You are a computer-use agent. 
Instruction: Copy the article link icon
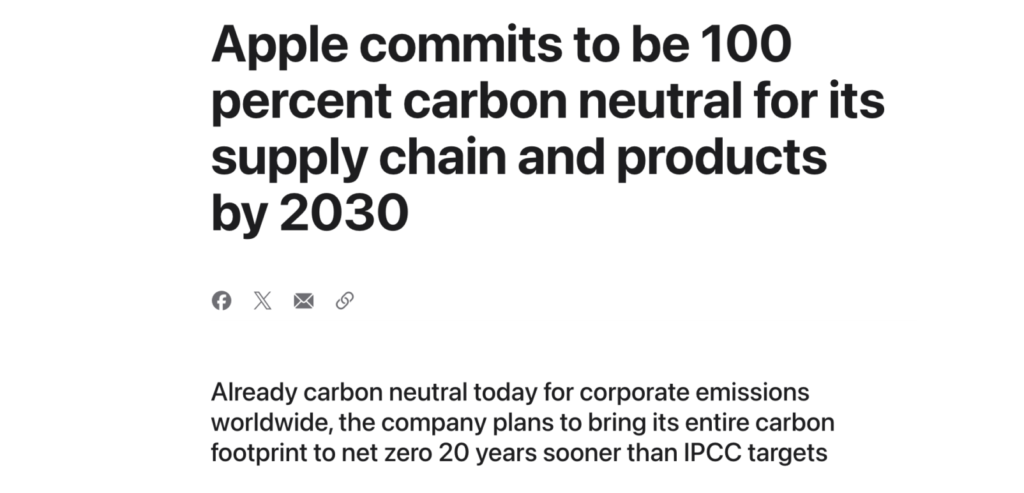[345, 300]
